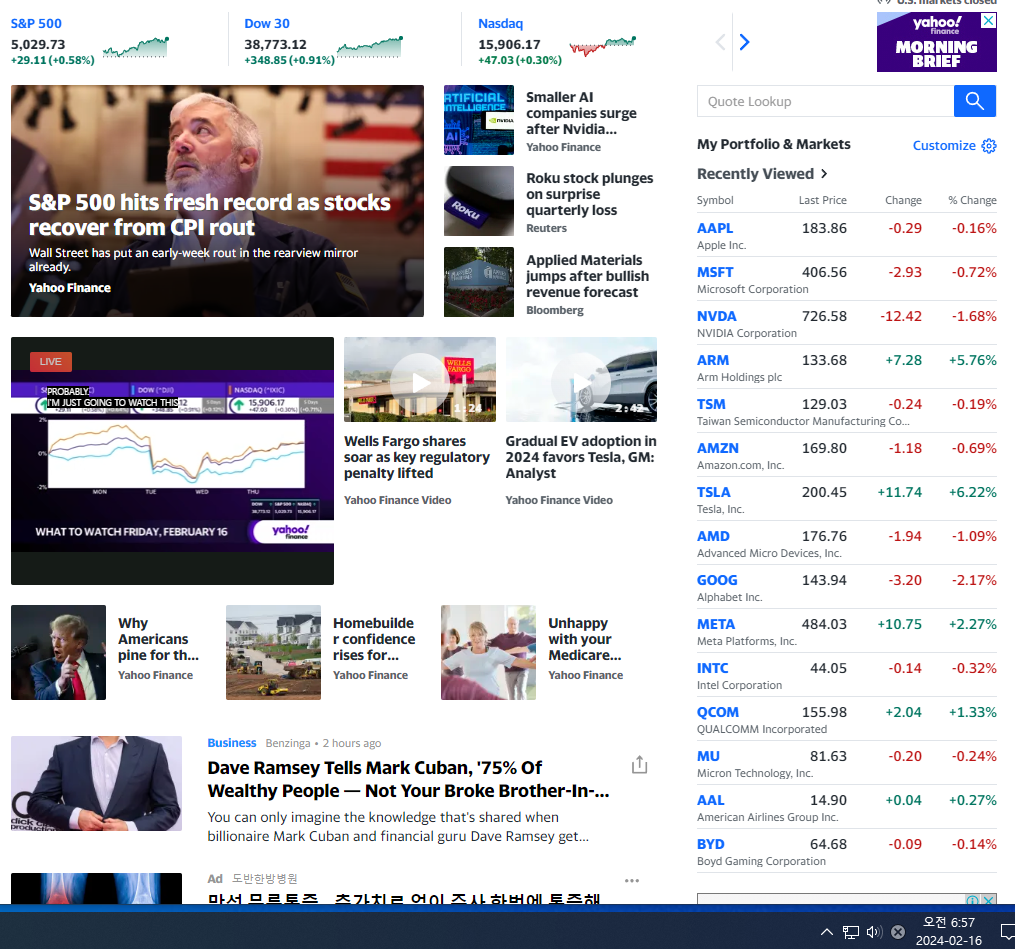Viewport: 1015px width, 949px height.
Task: Open the TSLA ticker
Action: click(713, 492)
